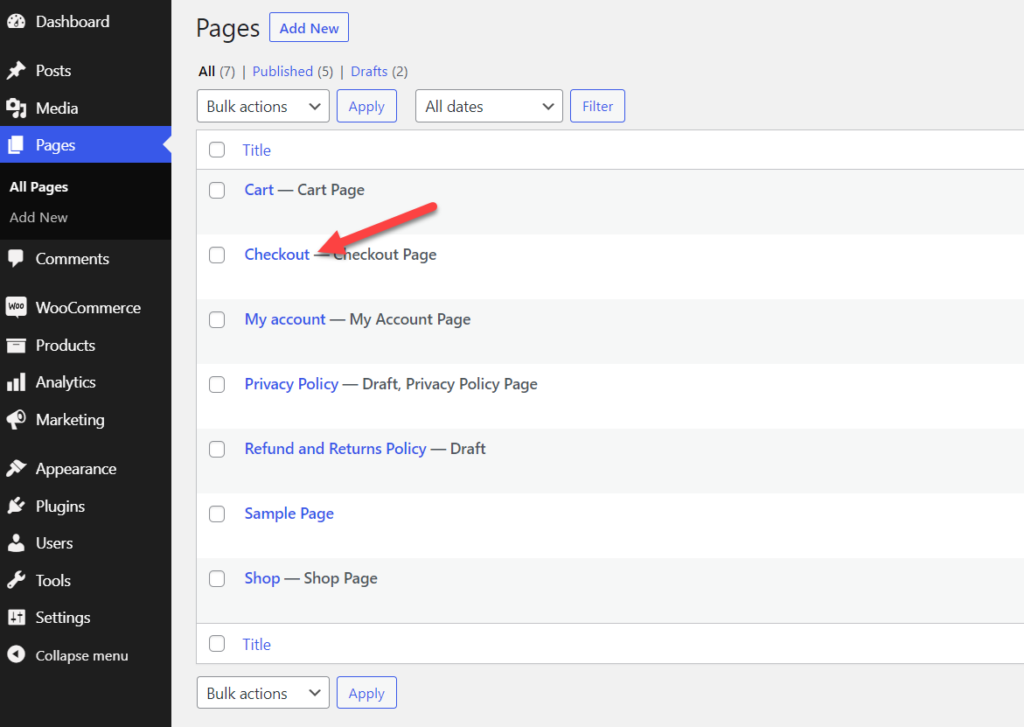This screenshot has height=727, width=1024.
Task: Go to Analytics menu label
Action: 65,382
